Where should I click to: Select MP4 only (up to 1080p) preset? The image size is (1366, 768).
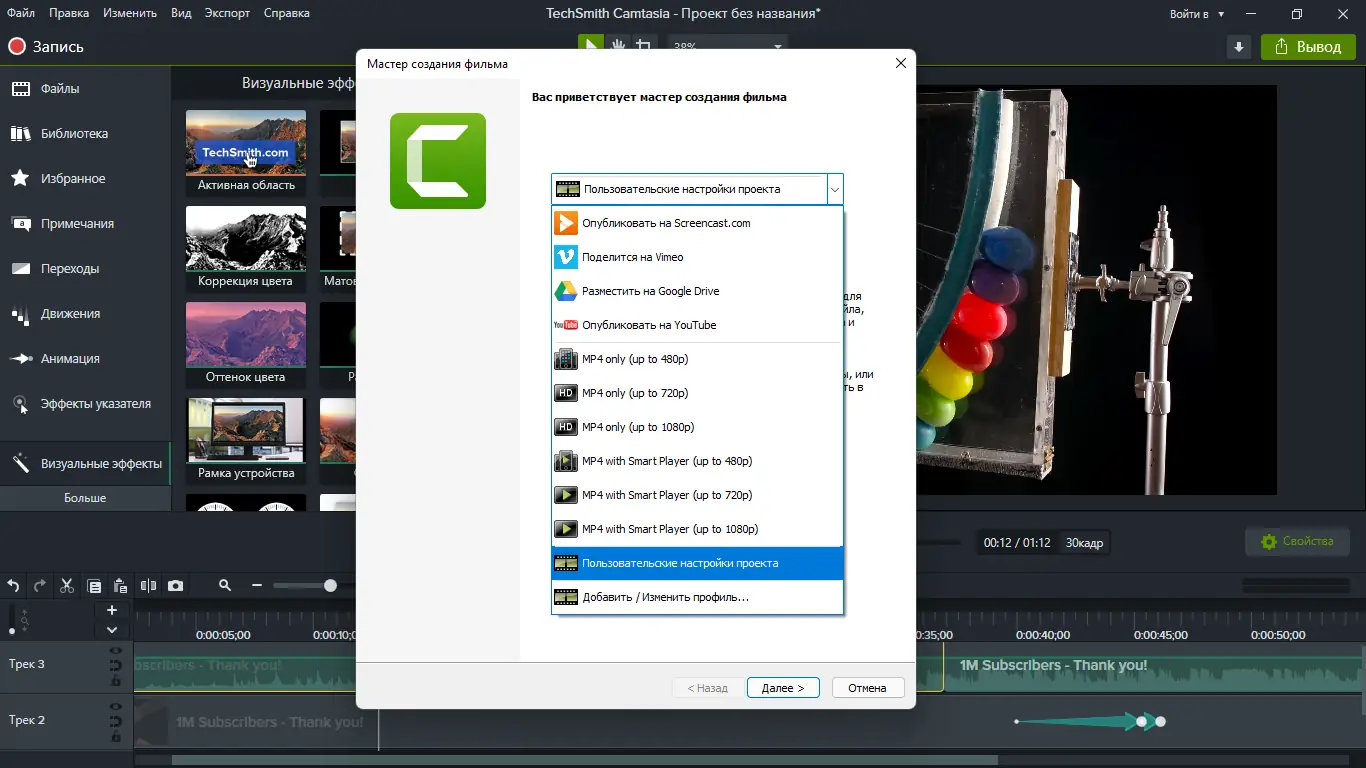click(698, 427)
